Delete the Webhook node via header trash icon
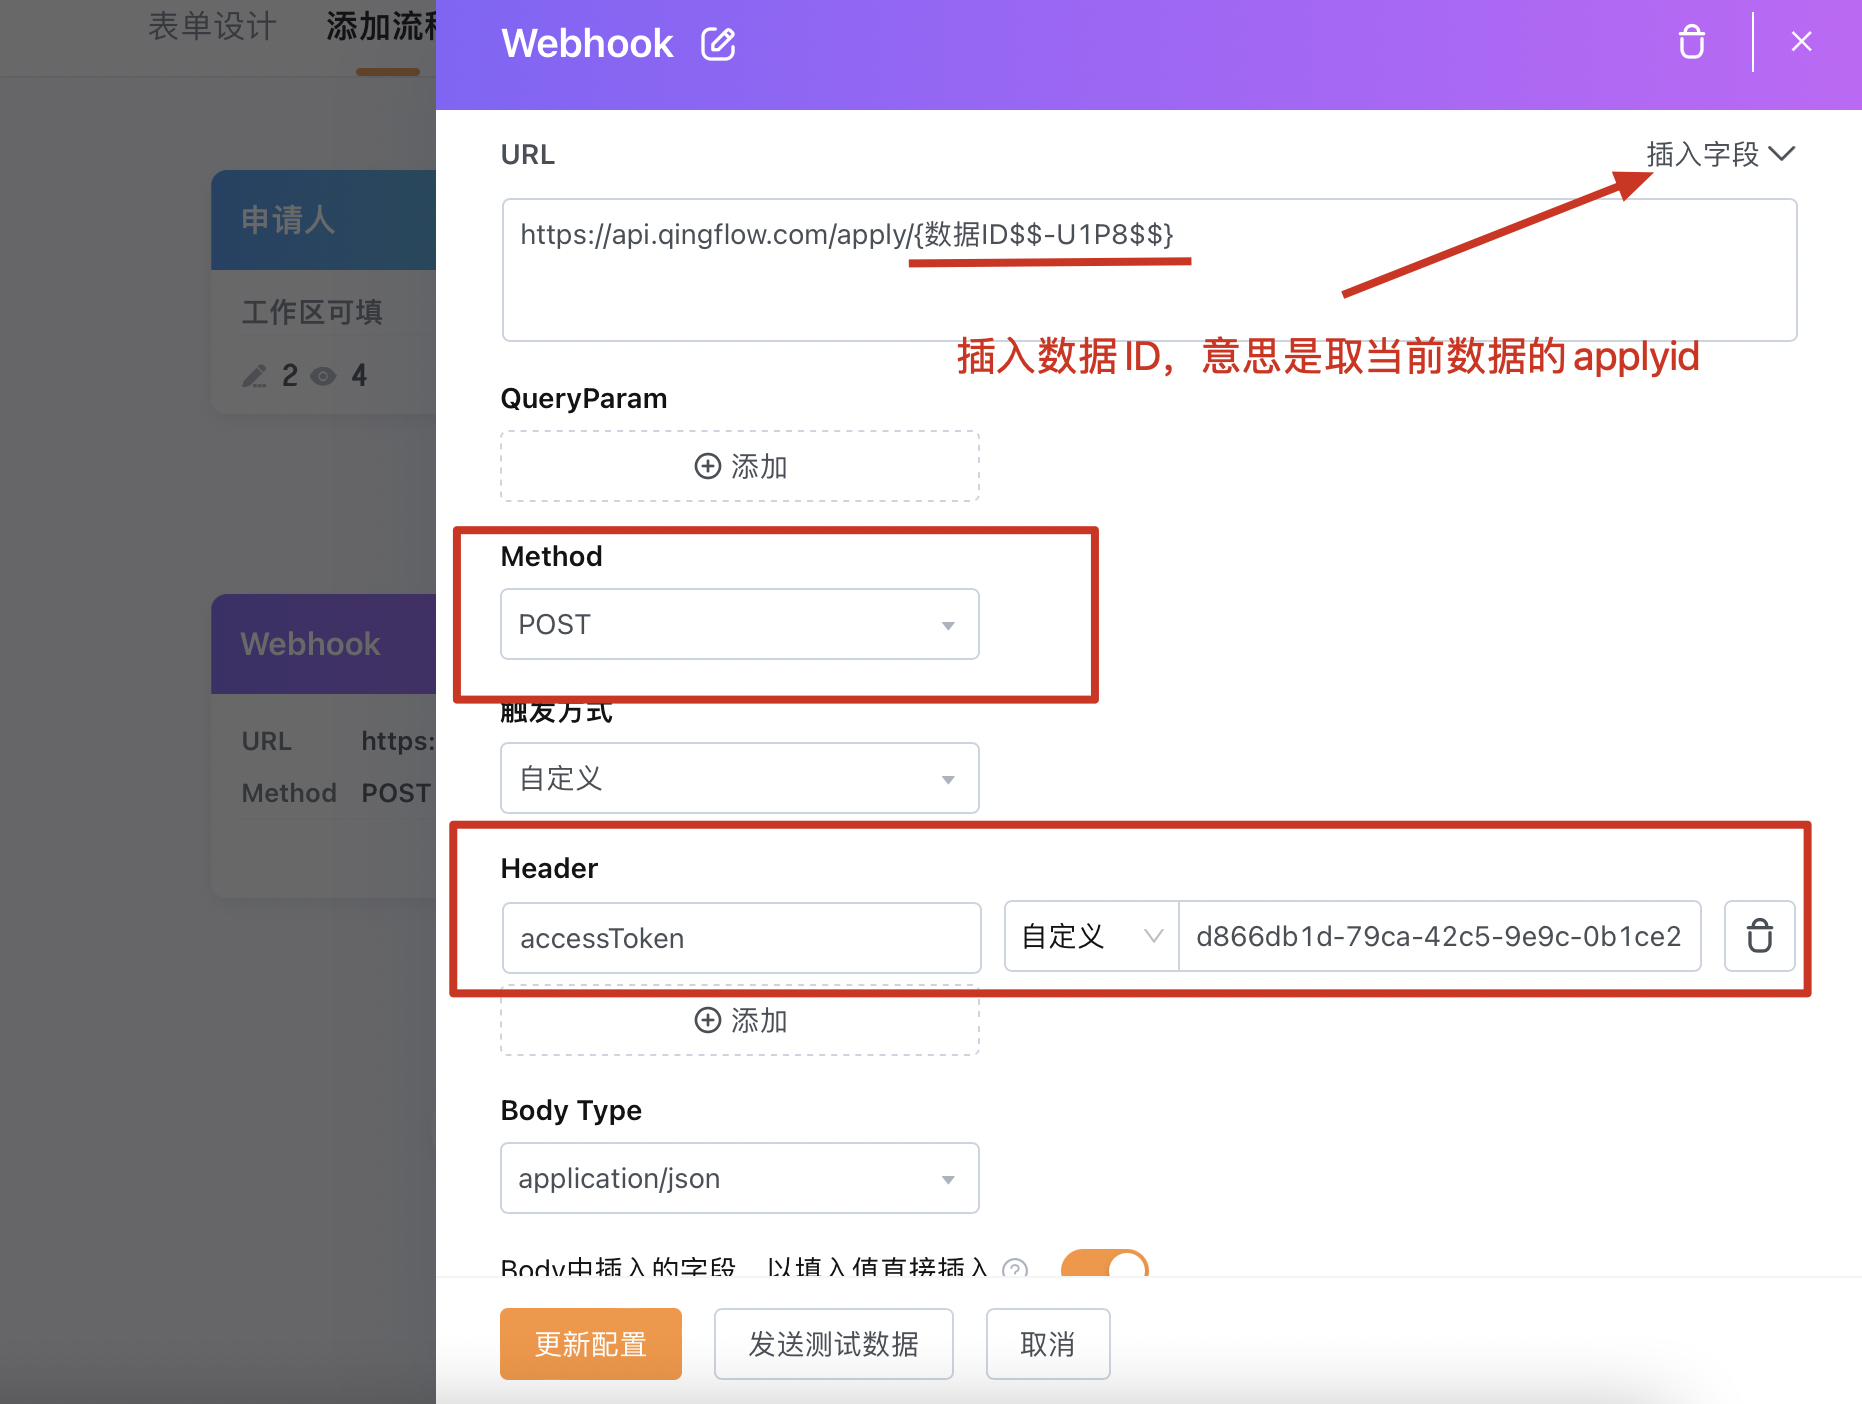 pyautogui.click(x=1691, y=42)
